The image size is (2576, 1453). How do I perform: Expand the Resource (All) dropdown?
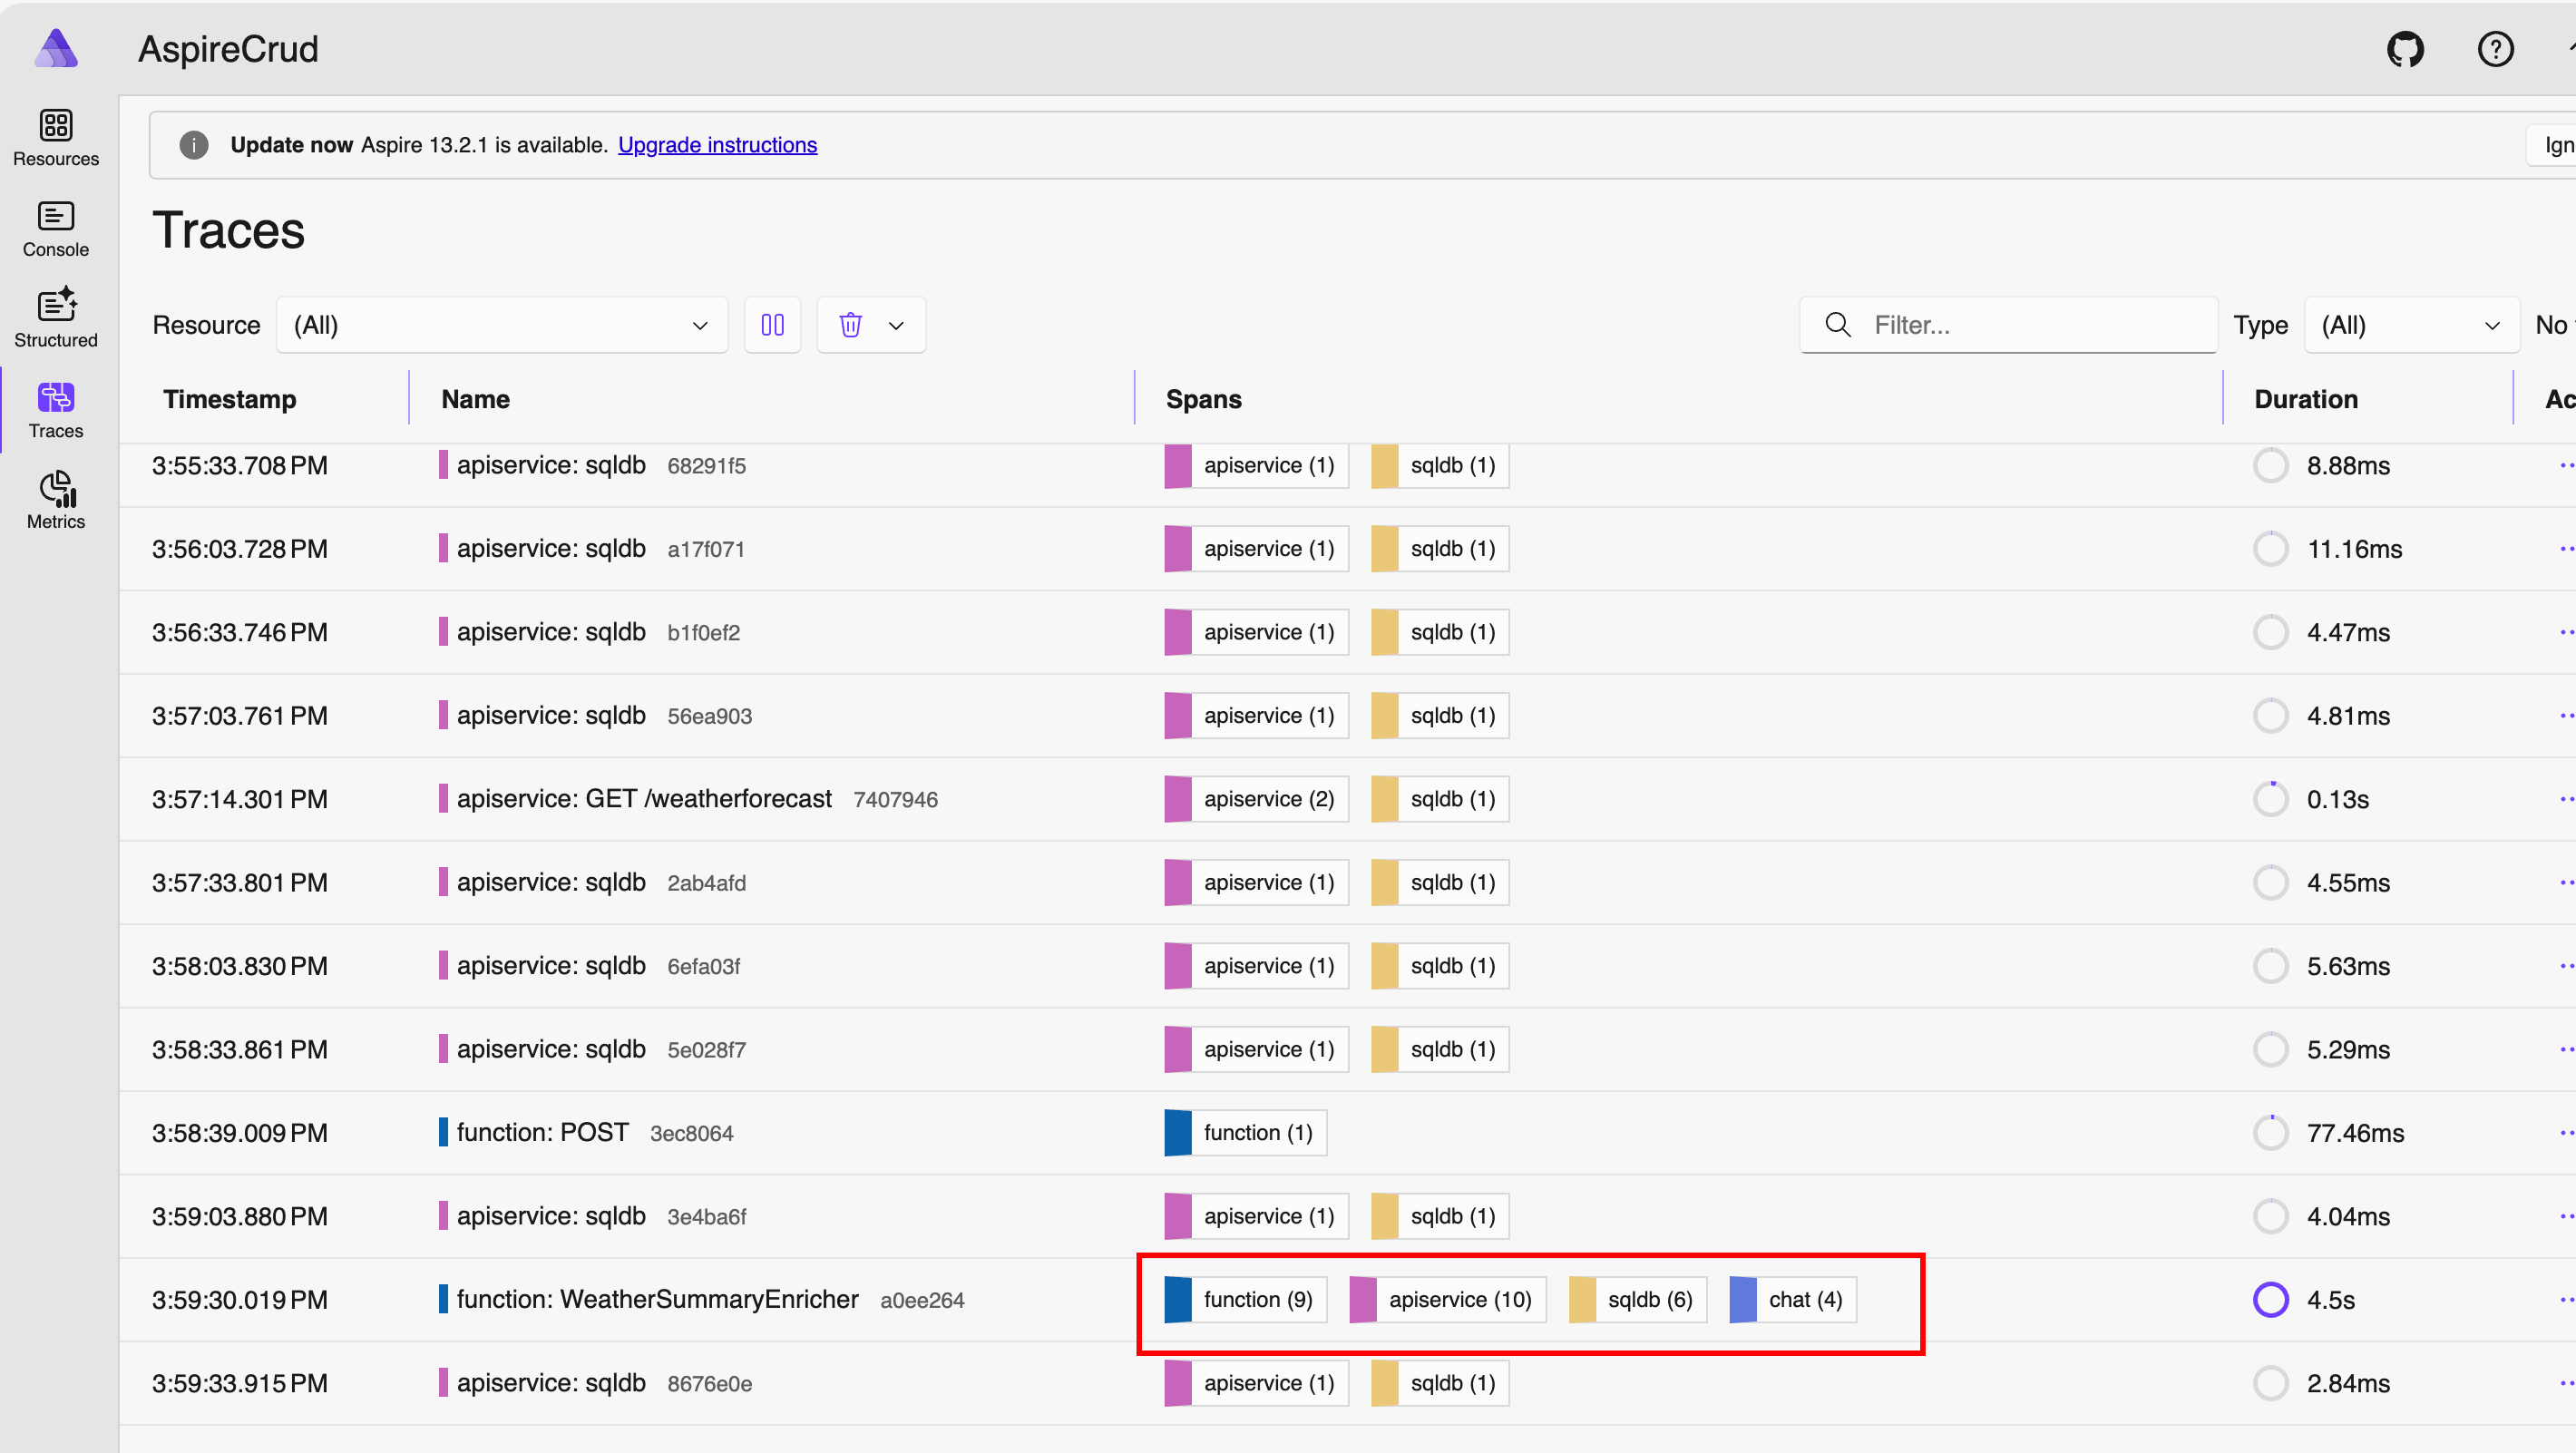pos(501,325)
